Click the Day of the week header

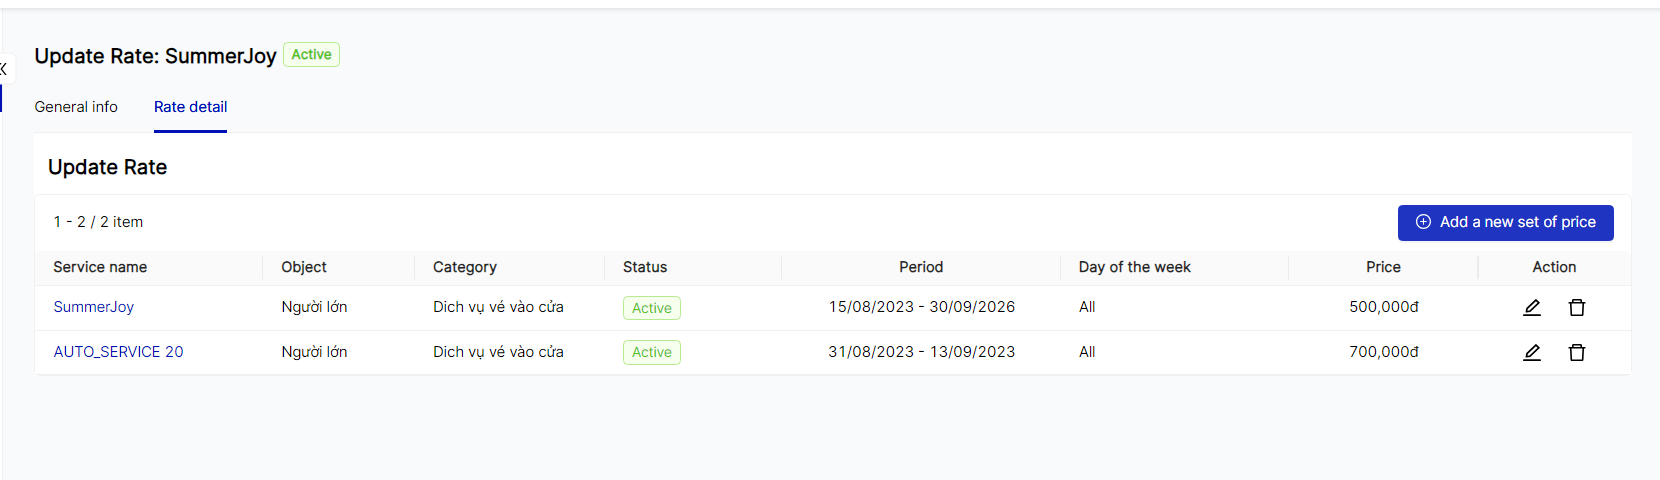click(1134, 267)
